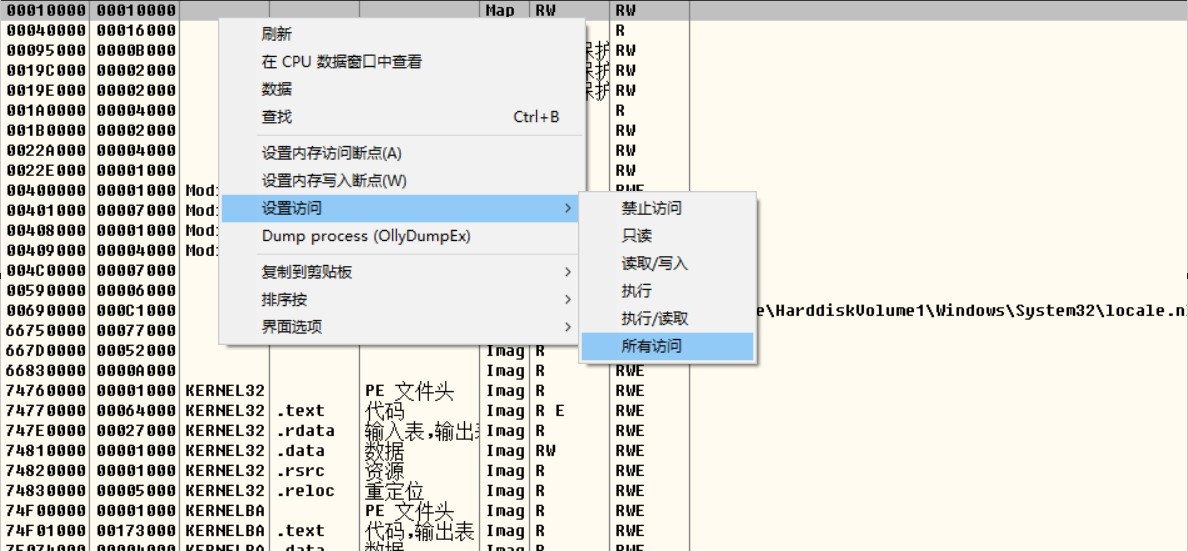Open the 设置访问 submenu entry
Screen dimensions: 1188x551
(402, 208)
